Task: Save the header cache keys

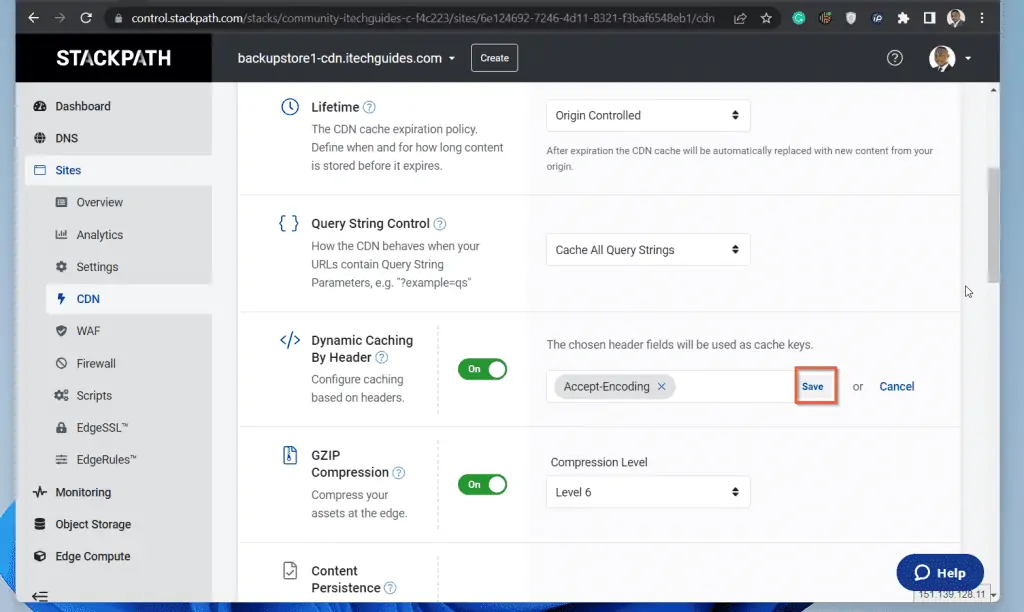Action: point(812,387)
